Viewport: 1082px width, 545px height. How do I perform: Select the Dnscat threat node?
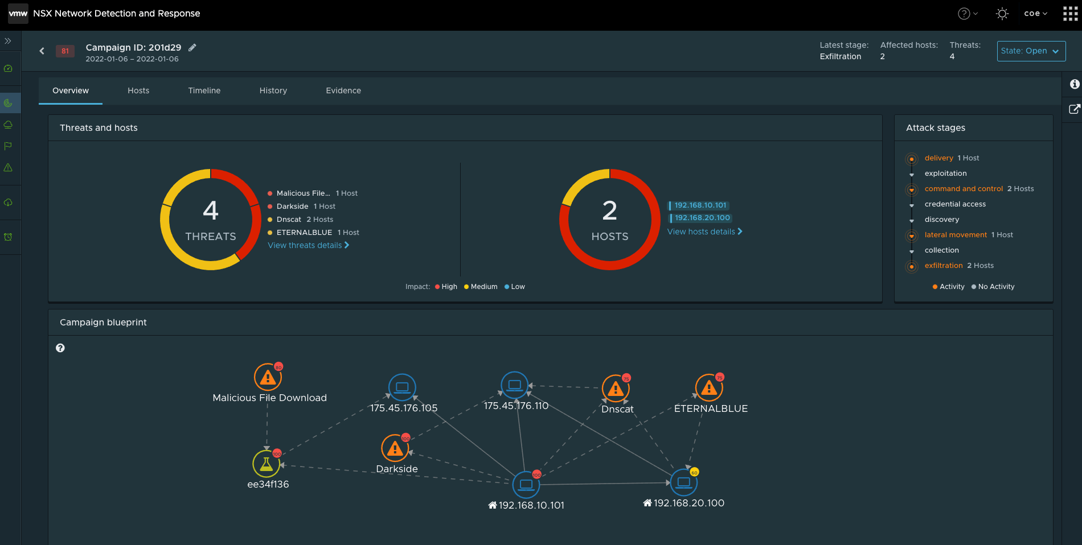click(x=616, y=388)
